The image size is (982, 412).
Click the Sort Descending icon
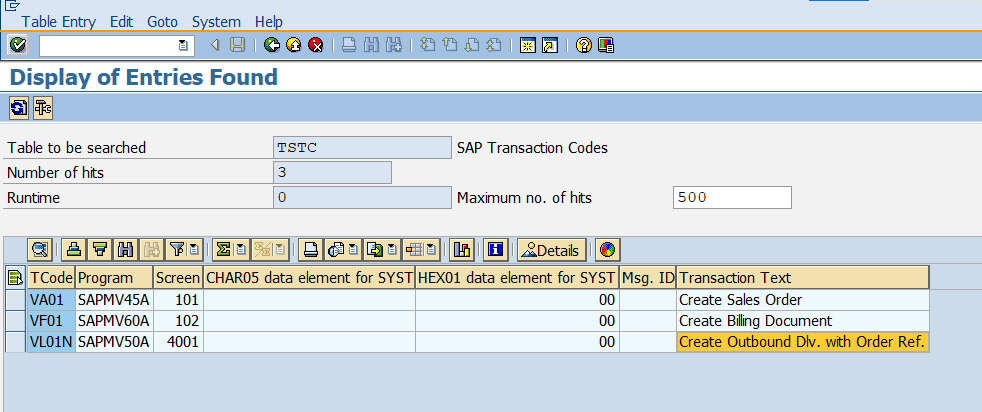(100, 250)
